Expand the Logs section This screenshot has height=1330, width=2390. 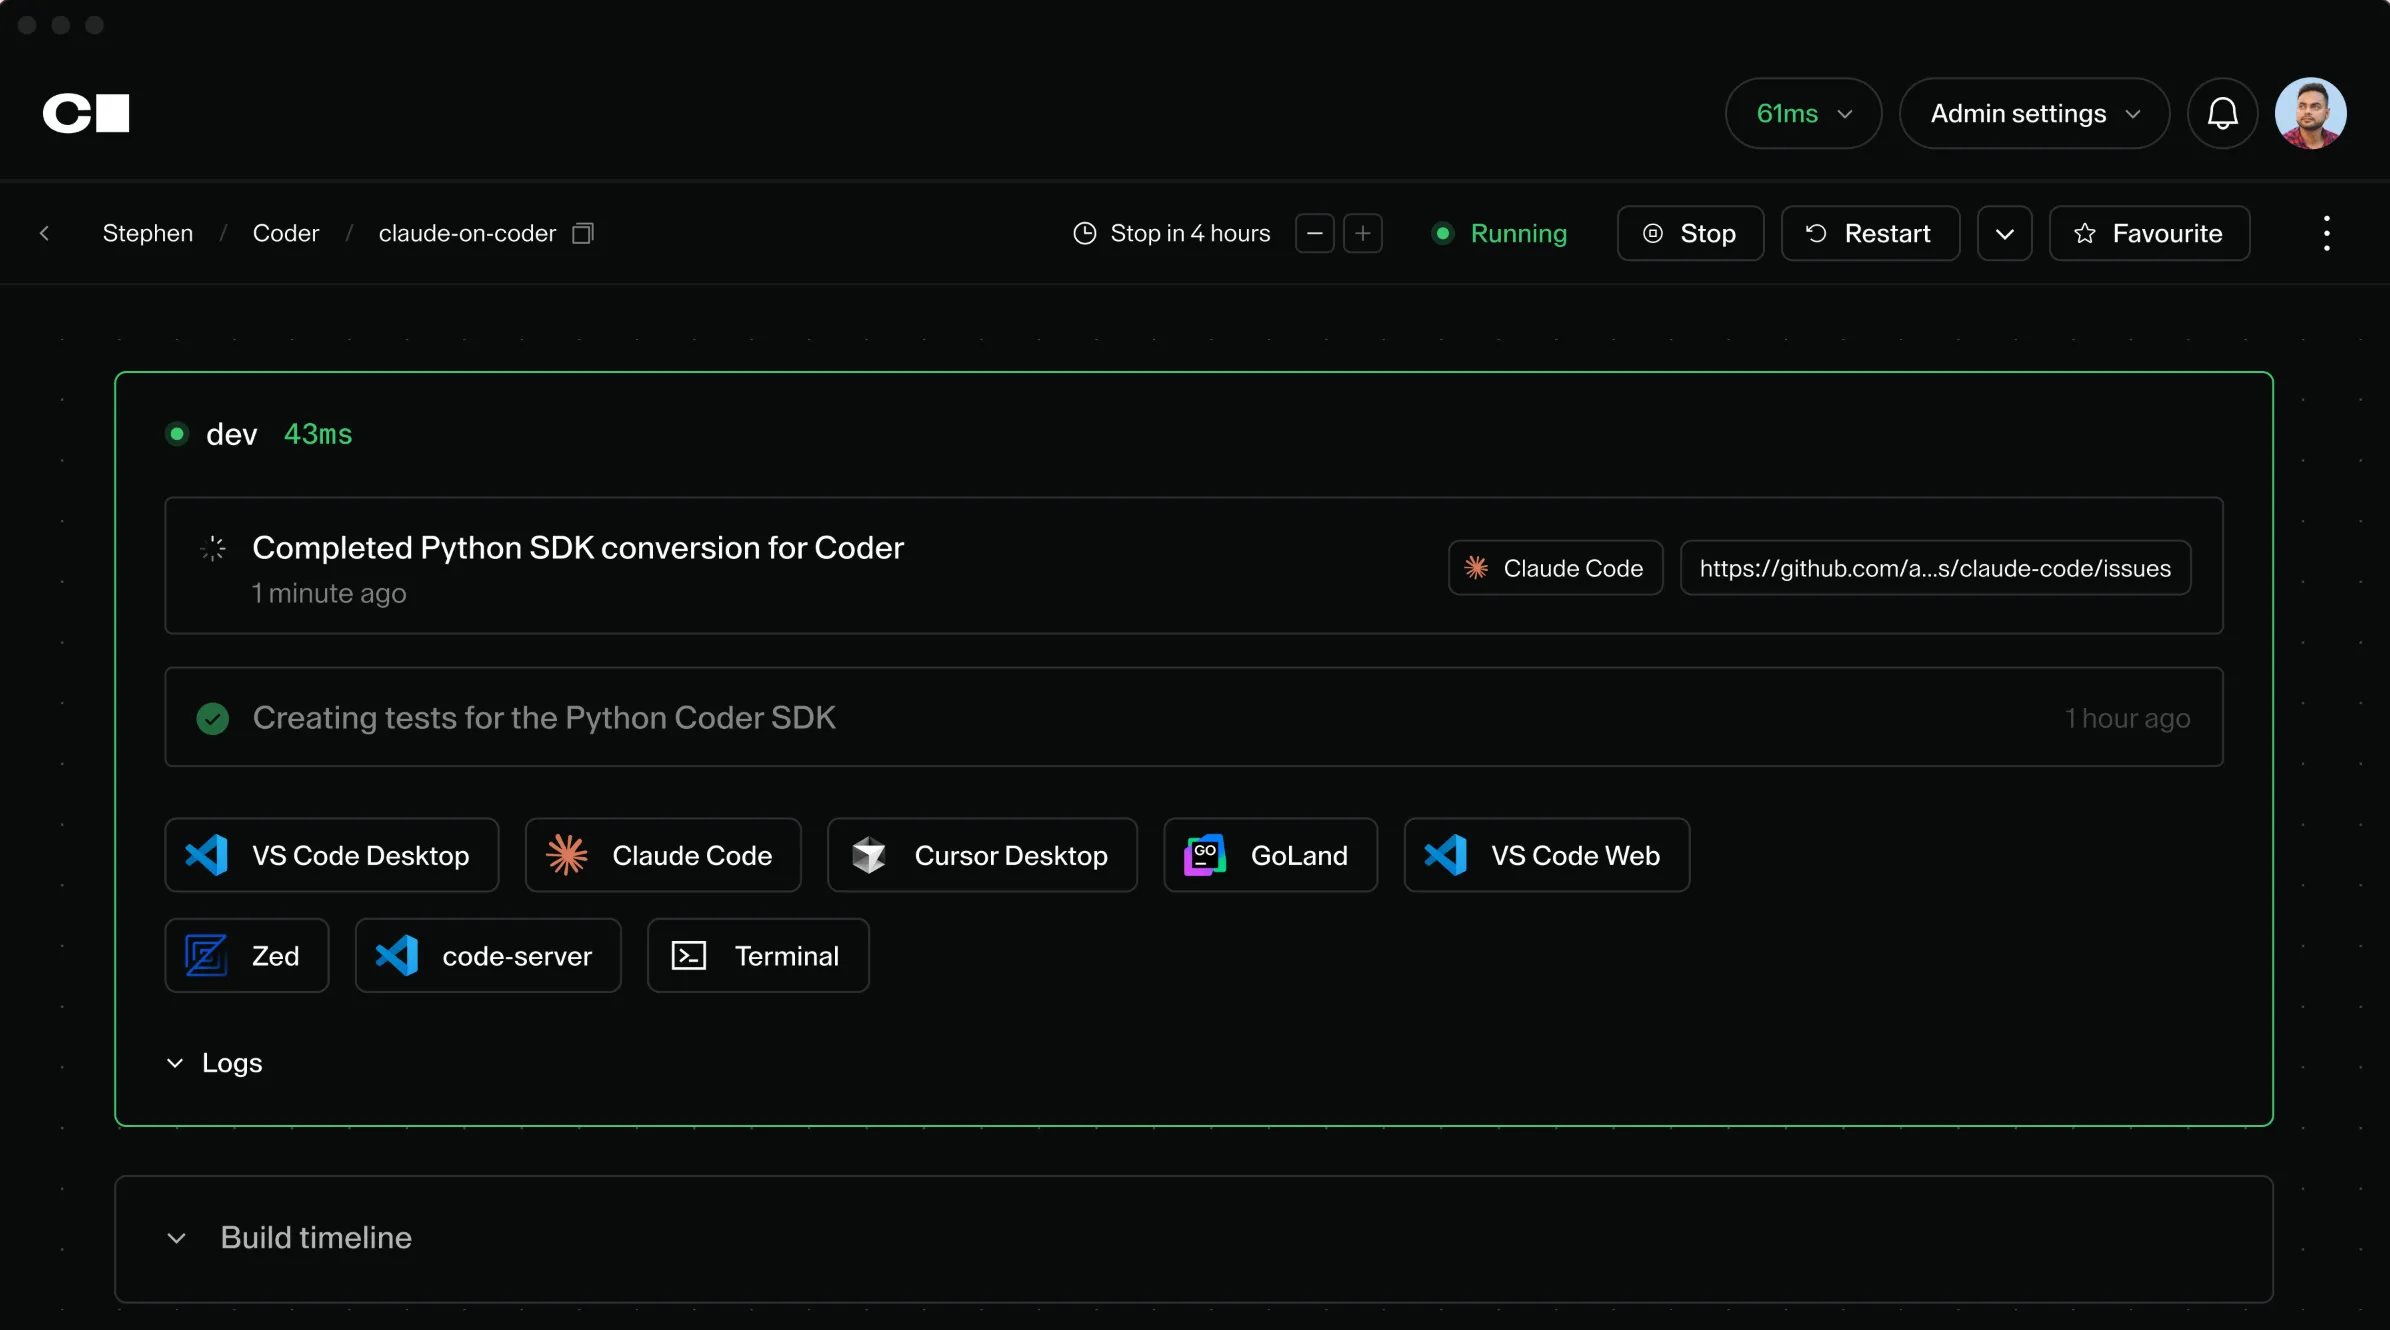click(214, 1063)
